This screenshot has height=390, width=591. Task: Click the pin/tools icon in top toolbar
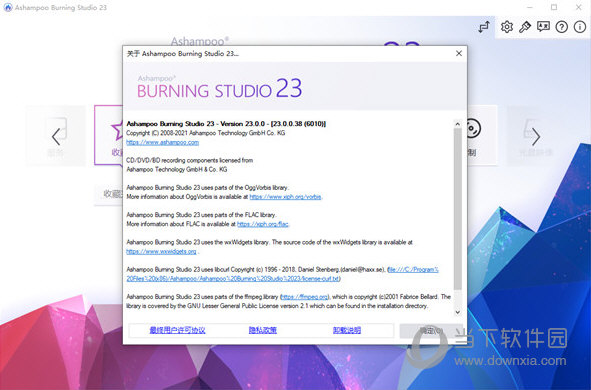point(525,27)
